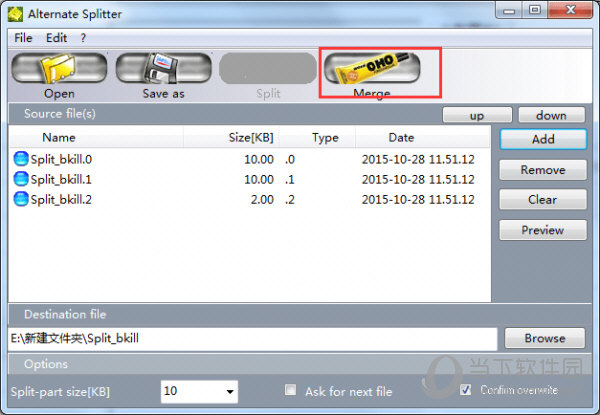Image resolution: width=600 pixels, height=415 pixels.
Task: Open the File menu
Action: tap(23, 38)
